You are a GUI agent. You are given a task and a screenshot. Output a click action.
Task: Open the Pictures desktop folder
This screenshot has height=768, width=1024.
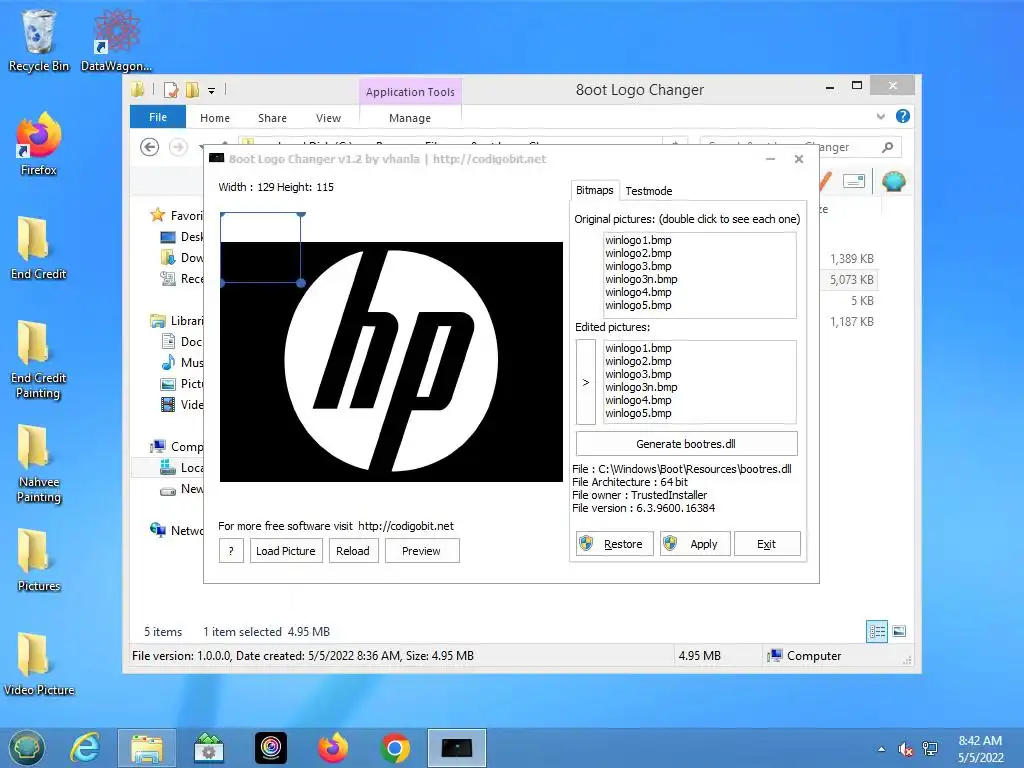(x=39, y=560)
